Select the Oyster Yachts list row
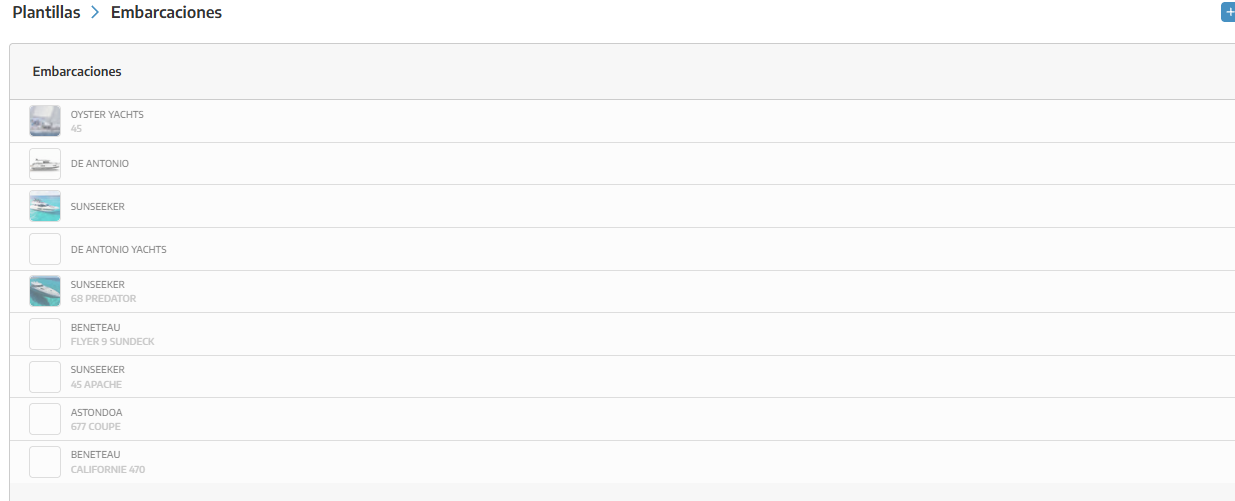This screenshot has width=1235, height=501. [622, 121]
